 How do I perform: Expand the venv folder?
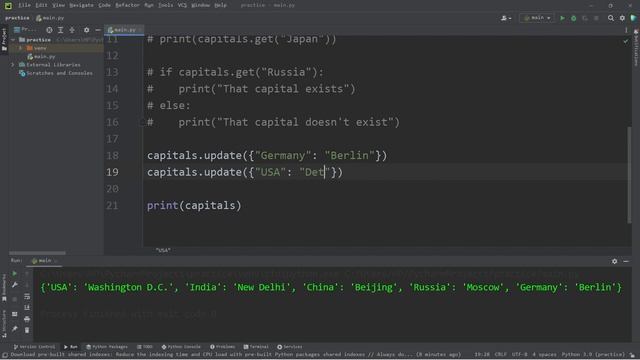20,48
